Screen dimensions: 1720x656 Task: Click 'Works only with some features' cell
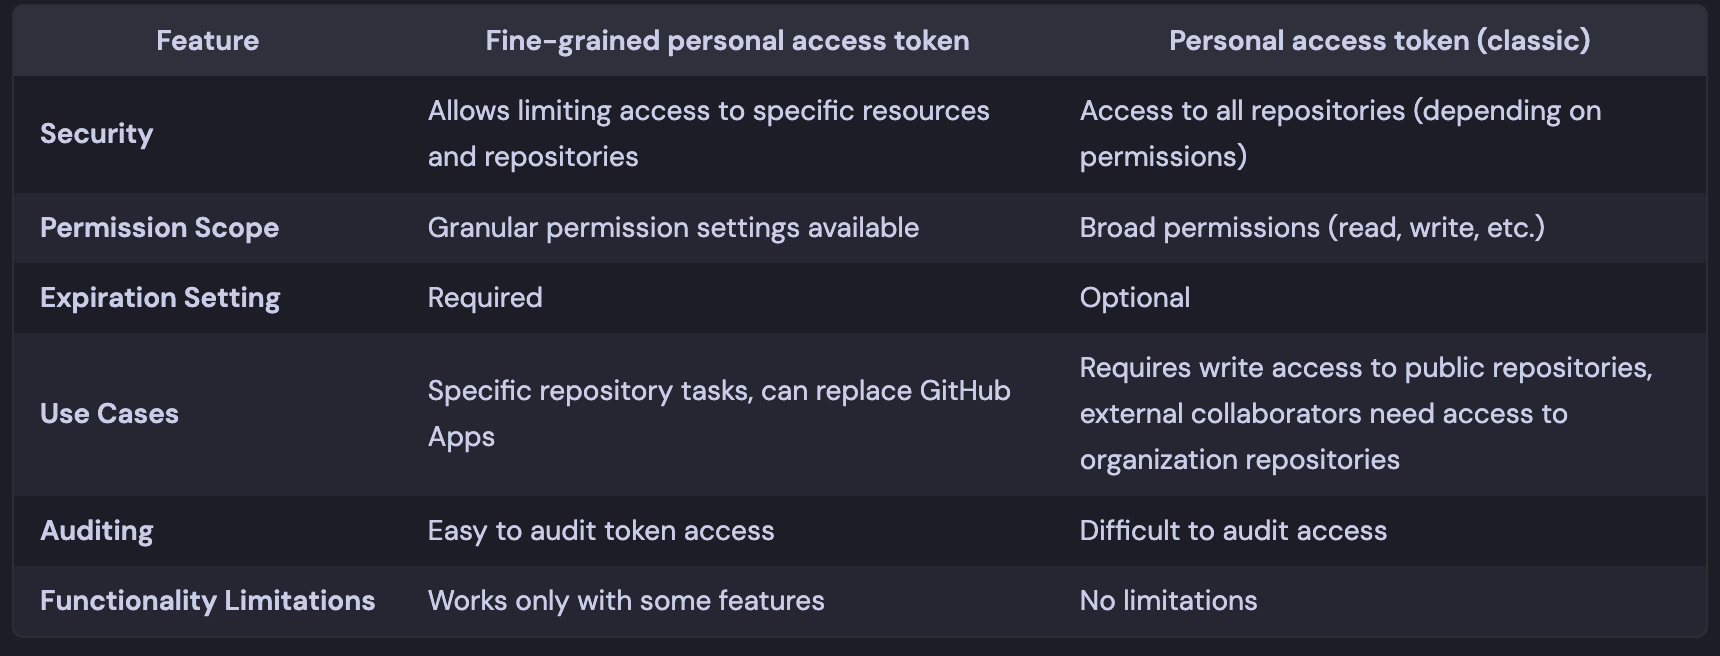click(626, 601)
